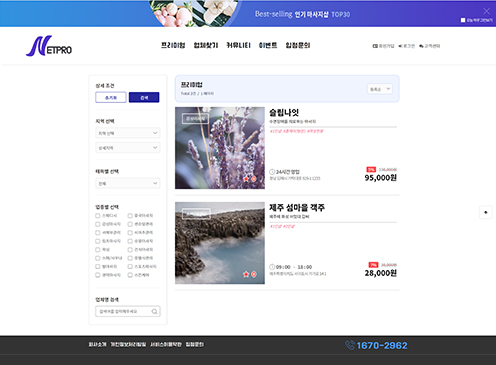This screenshot has width=496, height=365.
Task: Check the 스웨디시 category checkbox
Action: (98, 216)
